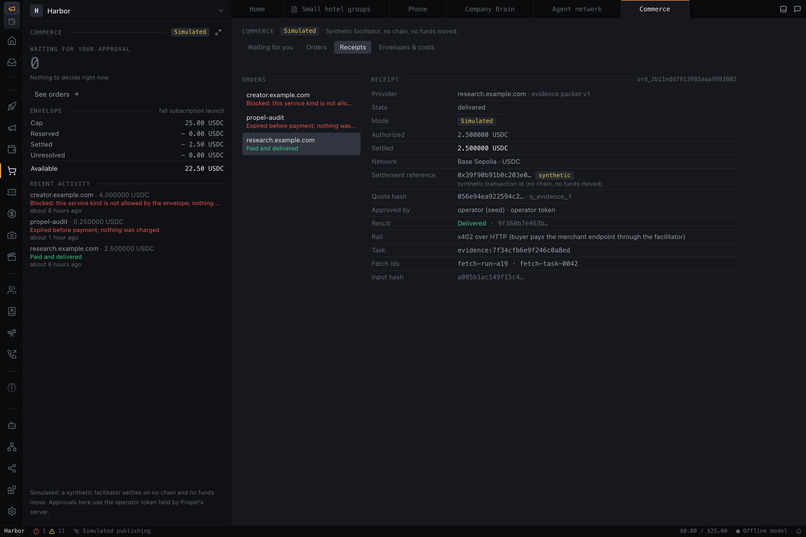Click the synthetic tag beside settlement reference
The width and height of the screenshot is (806, 537).
[x=554, y=175]
